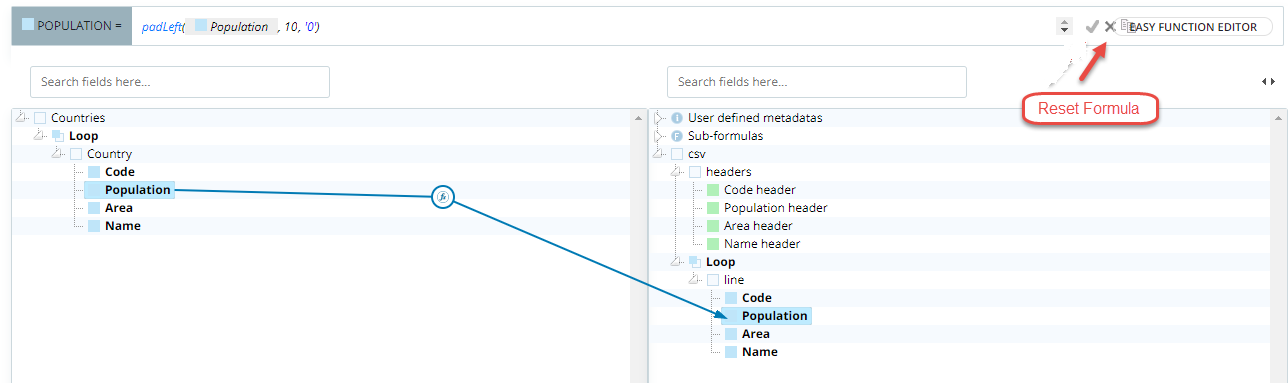This screenshot has height=383, width=1288.
Task: Click the green Area header icon
Action: coord(713,226)
